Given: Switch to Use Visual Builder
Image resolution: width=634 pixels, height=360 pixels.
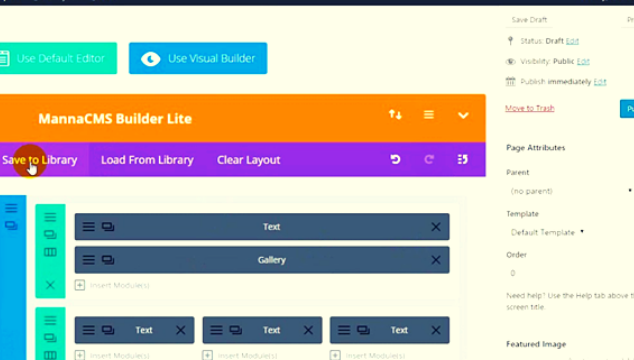Looking at the screenshot, I should pyautogui.click(x=198, y=58).
